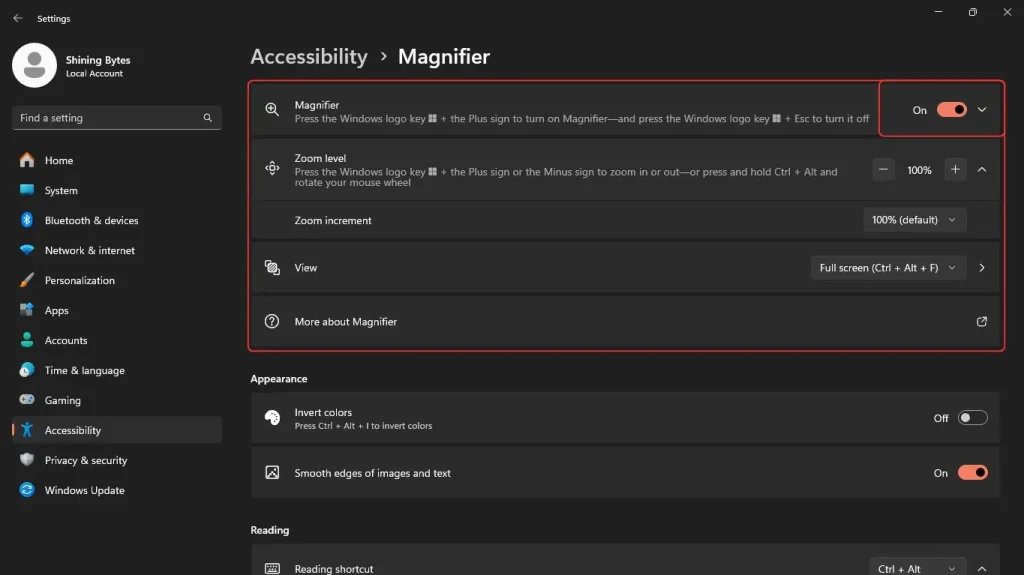Screen dimensions: 1024x575
Task: Click the Network & internet Wi-Fi icon
Action: click(x=27, y=250)
